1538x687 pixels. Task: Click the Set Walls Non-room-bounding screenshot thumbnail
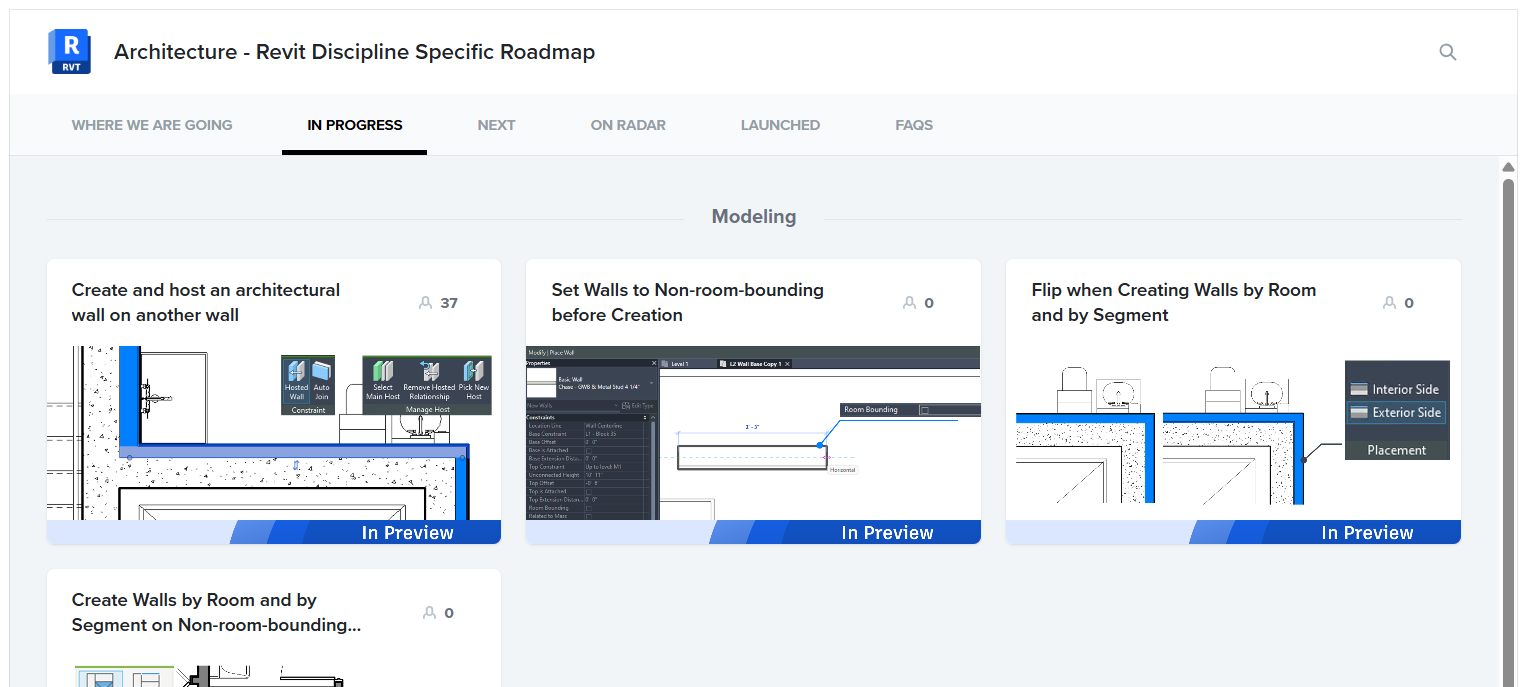pos(753,432)
